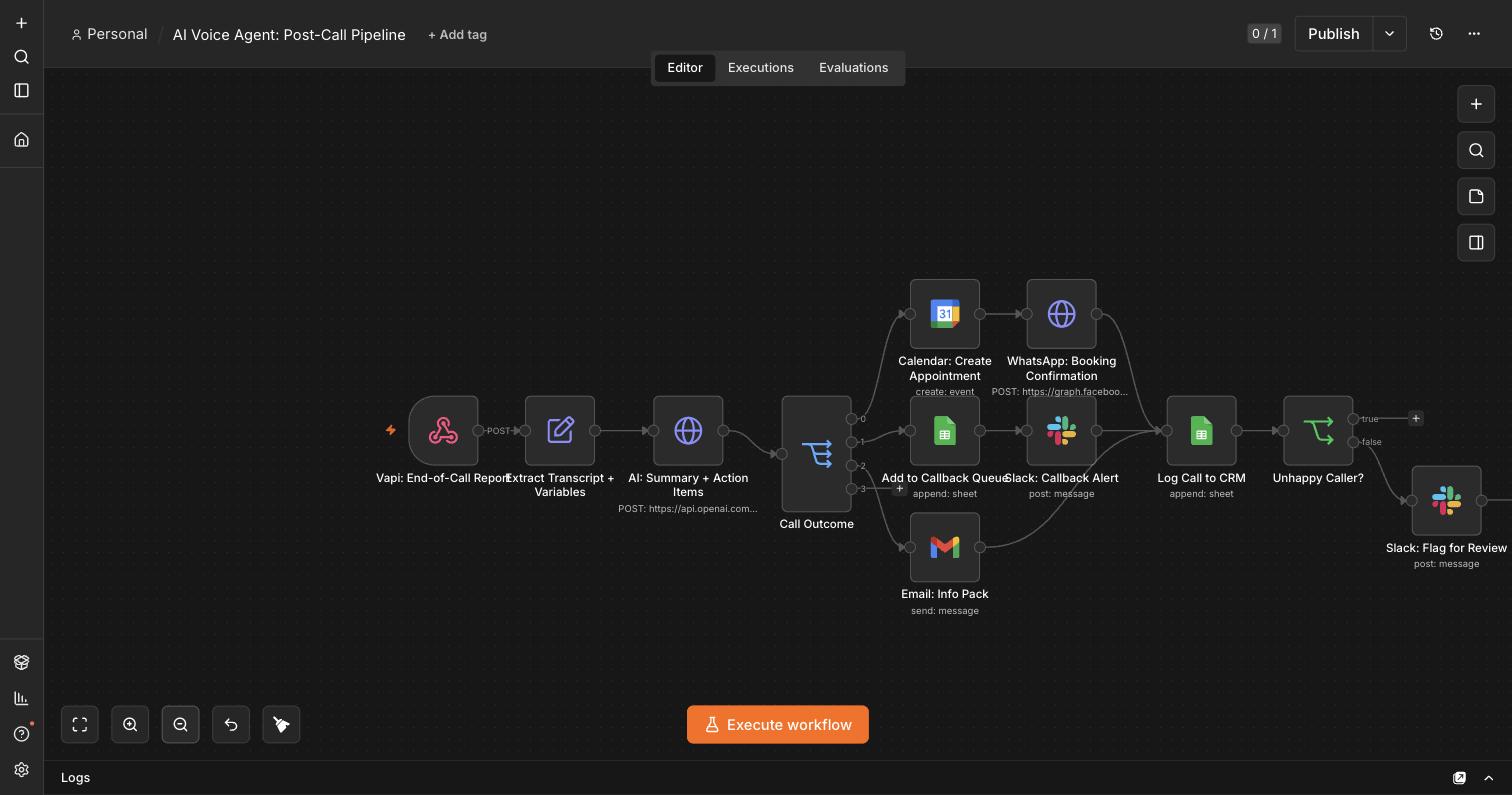The height and width of the screenshot is (795, 1512).
Task: Click the workflow name AI Voice Agent
Action: [x=289, y=34]
